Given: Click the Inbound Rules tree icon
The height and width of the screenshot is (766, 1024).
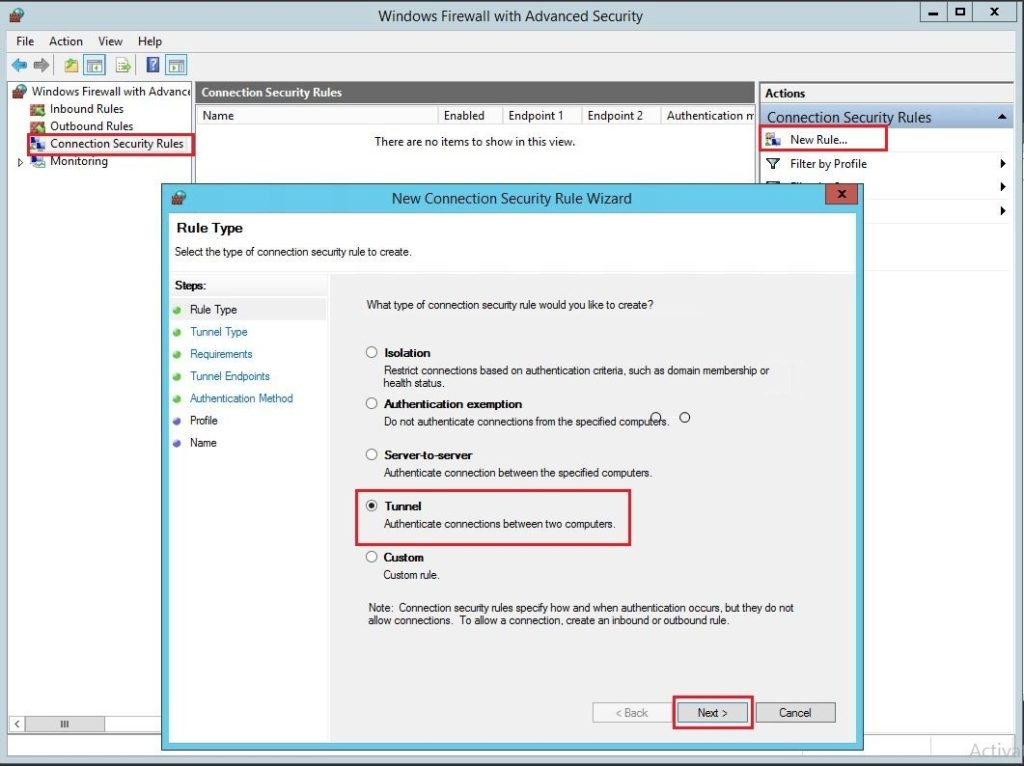Looking at the screenshot, I should pyautogui.click(x=38, y=109).
